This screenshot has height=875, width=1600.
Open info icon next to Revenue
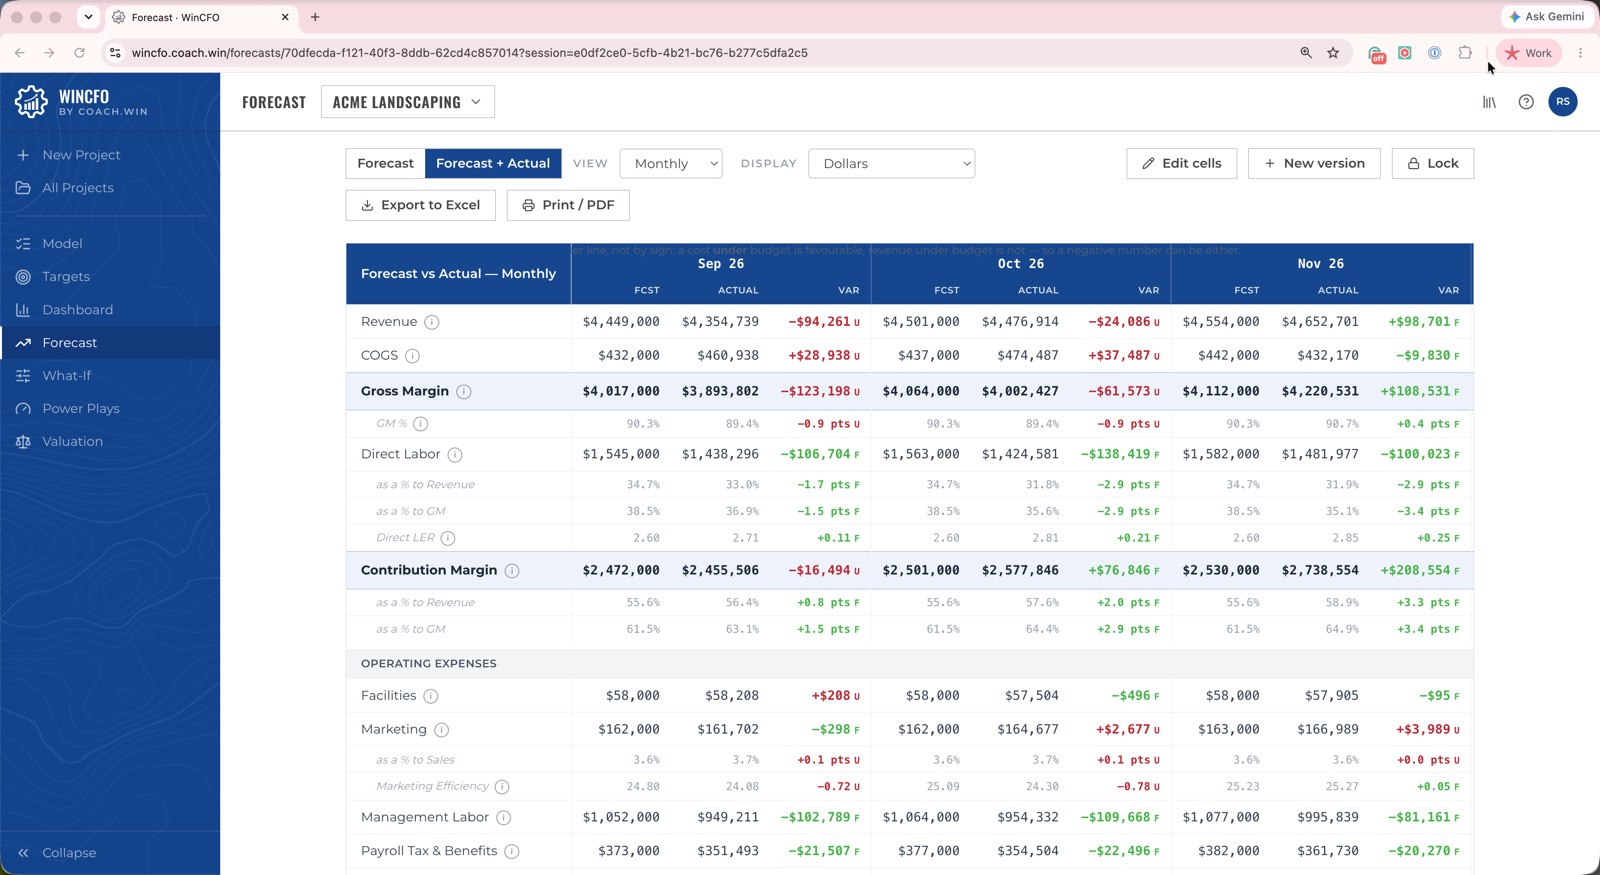[432, 322]
